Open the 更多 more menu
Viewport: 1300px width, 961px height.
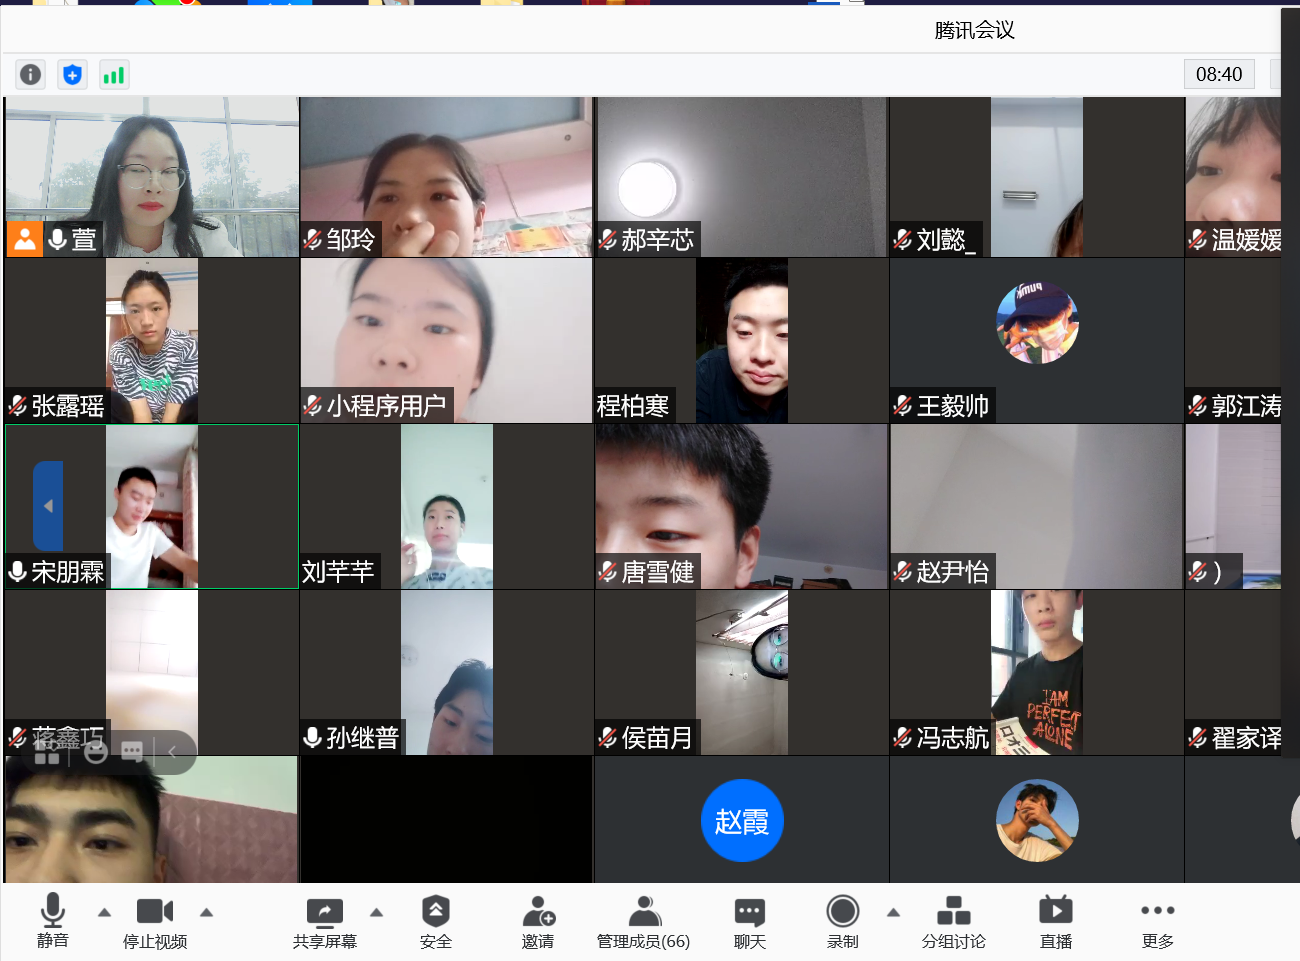point(1157,921)
